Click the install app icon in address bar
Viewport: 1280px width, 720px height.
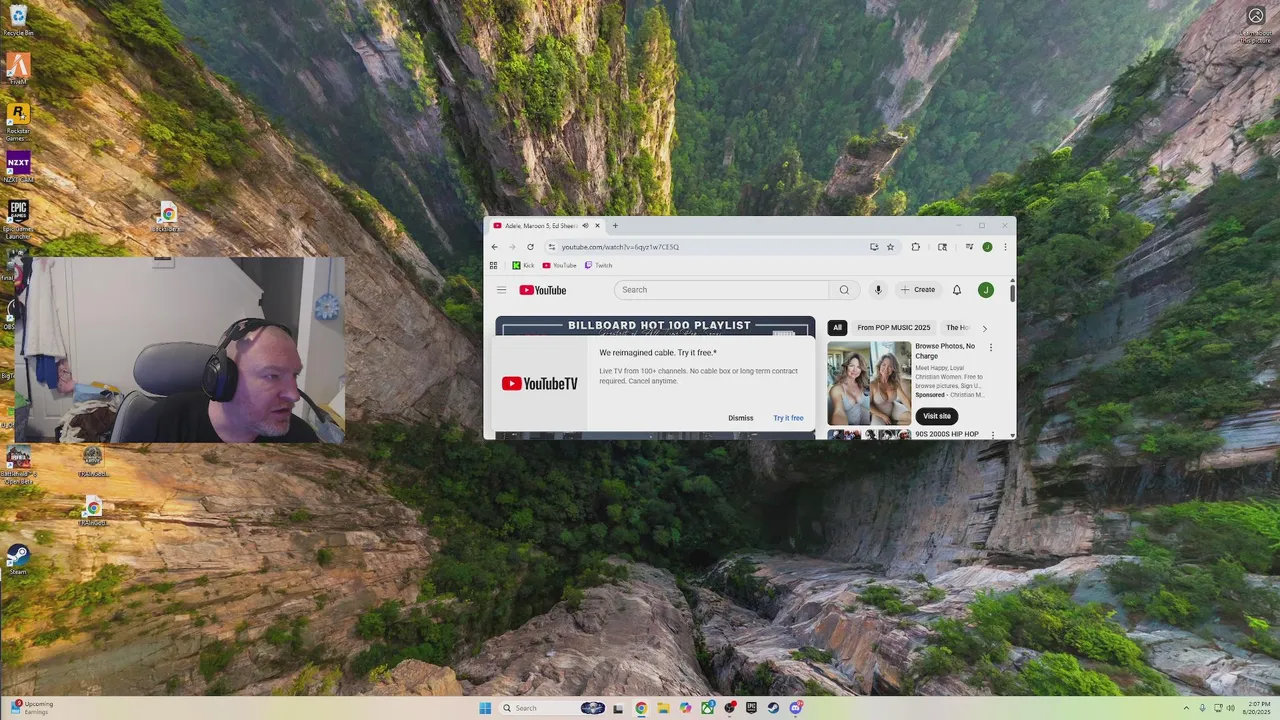[874, 247]
